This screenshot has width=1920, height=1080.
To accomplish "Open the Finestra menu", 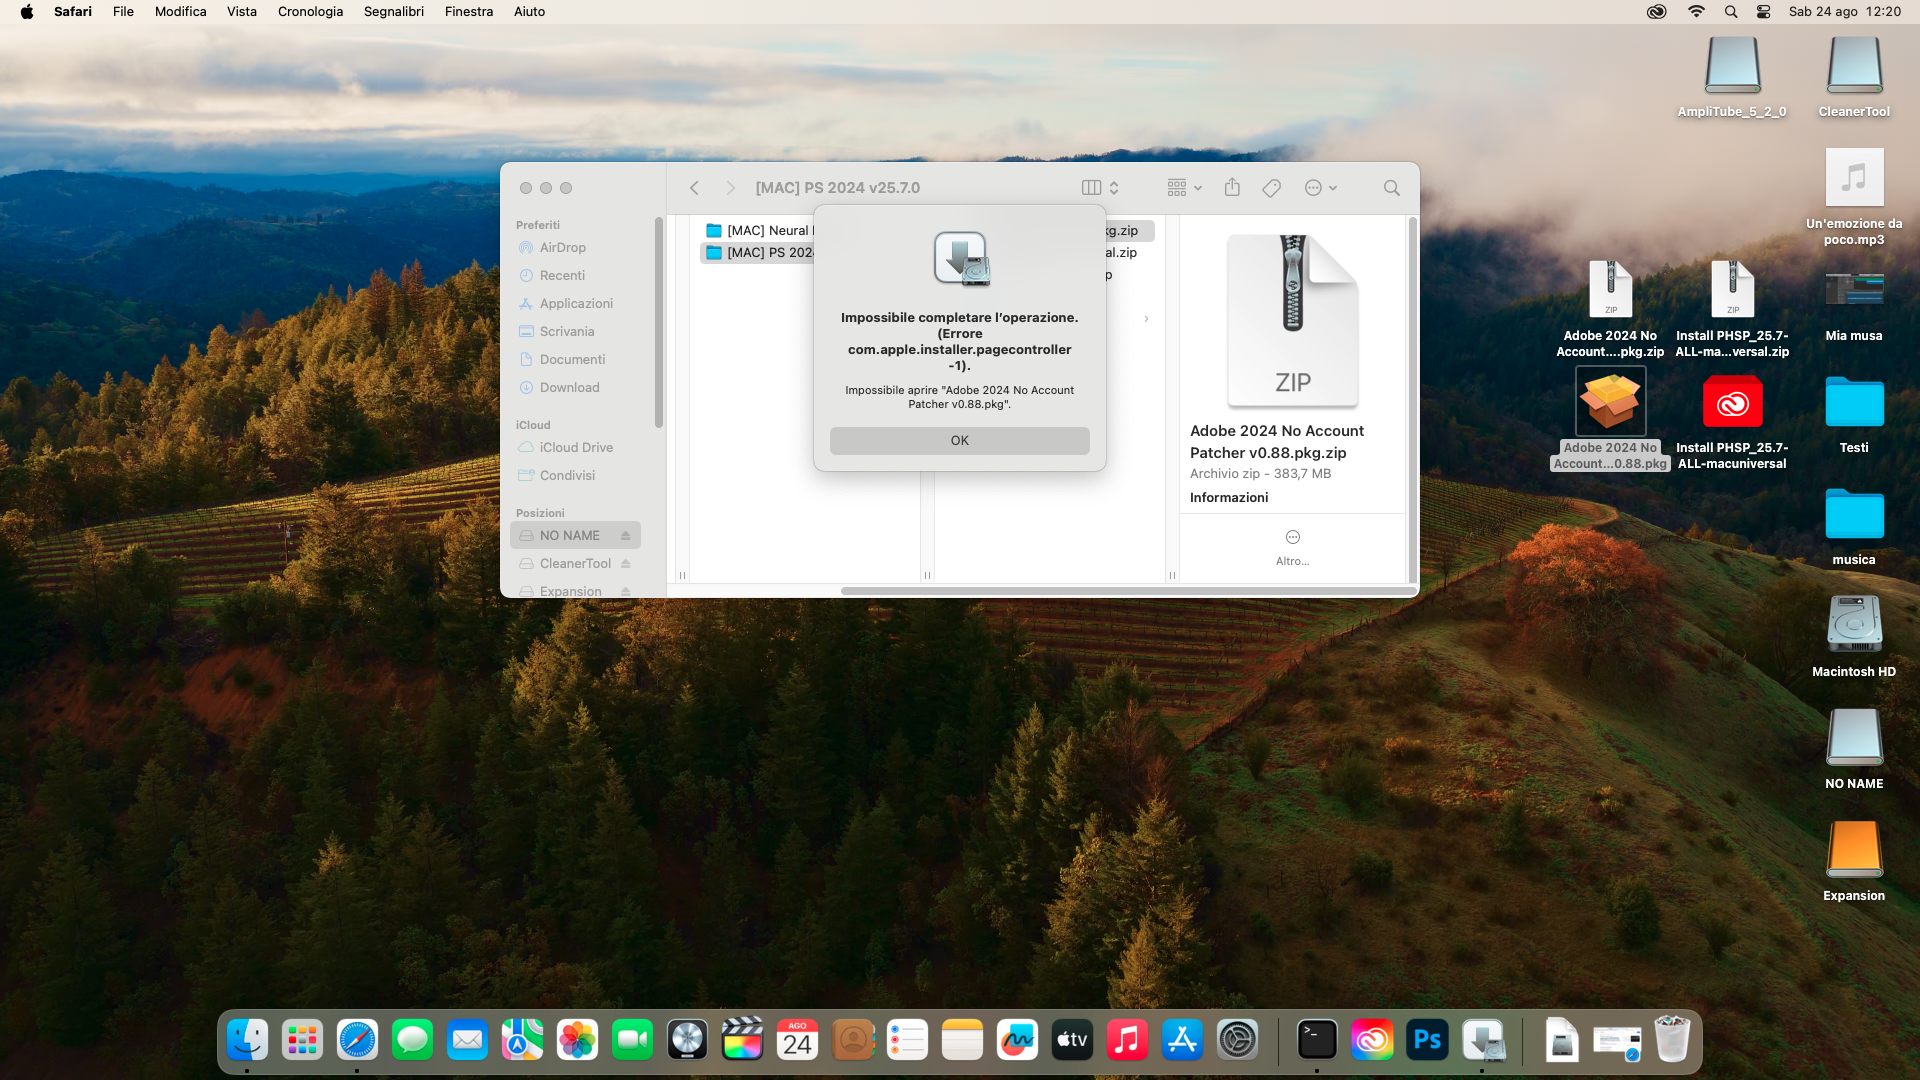I will [x=469, y=12].
